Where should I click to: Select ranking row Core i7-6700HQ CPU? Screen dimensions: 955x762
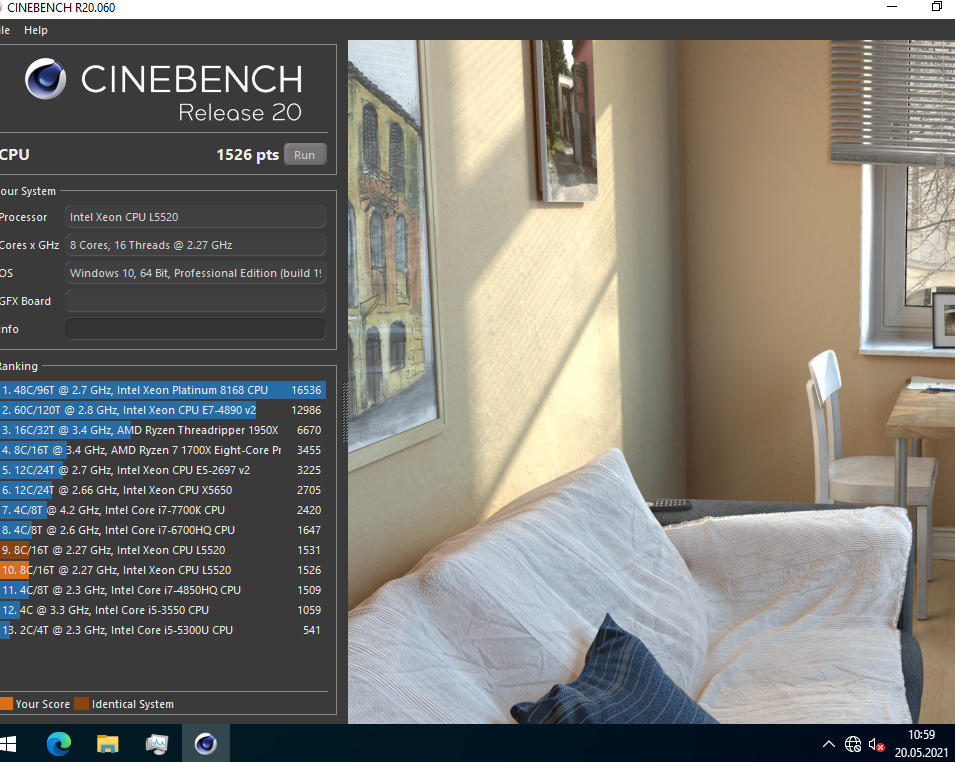pos(163,530)
